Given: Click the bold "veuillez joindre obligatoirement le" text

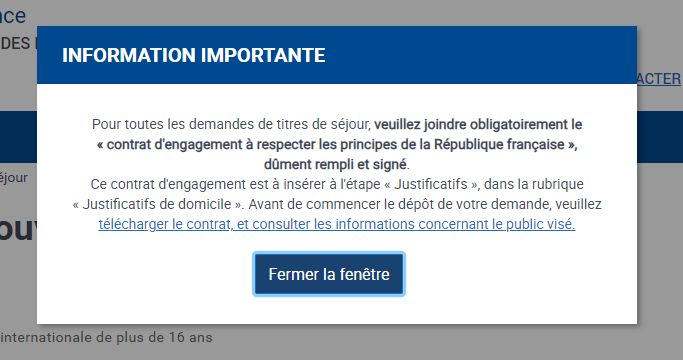Looking at the screenshot, I should coord(478,125).
